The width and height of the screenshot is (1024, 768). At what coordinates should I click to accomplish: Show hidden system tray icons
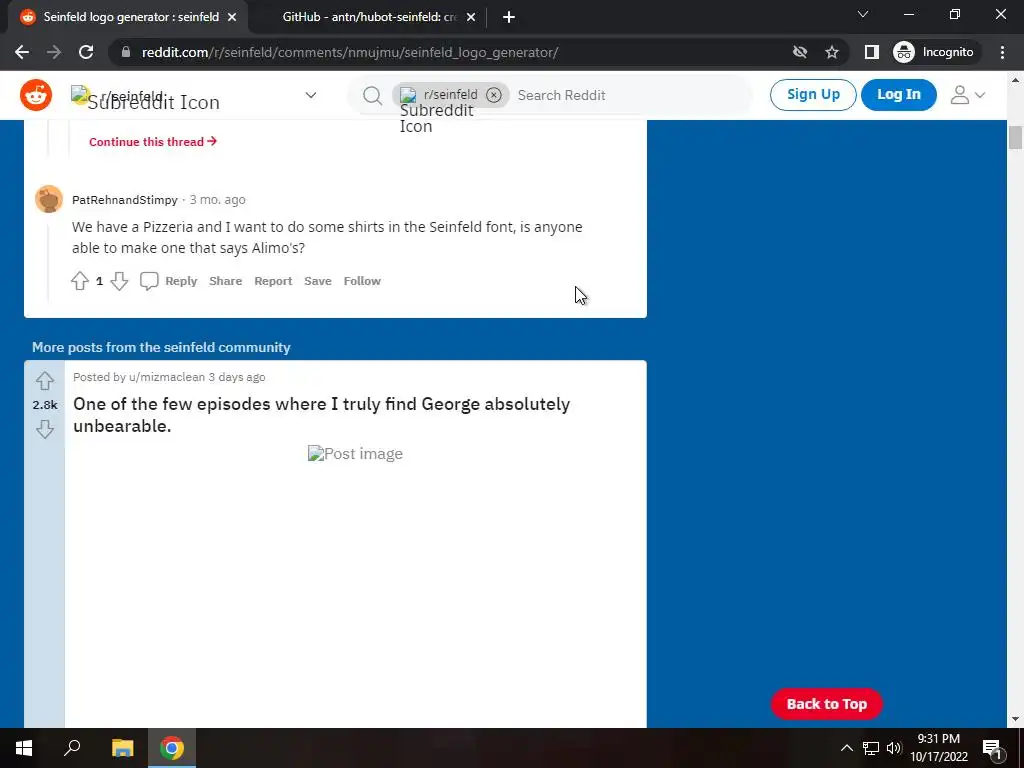coord(846,748)
